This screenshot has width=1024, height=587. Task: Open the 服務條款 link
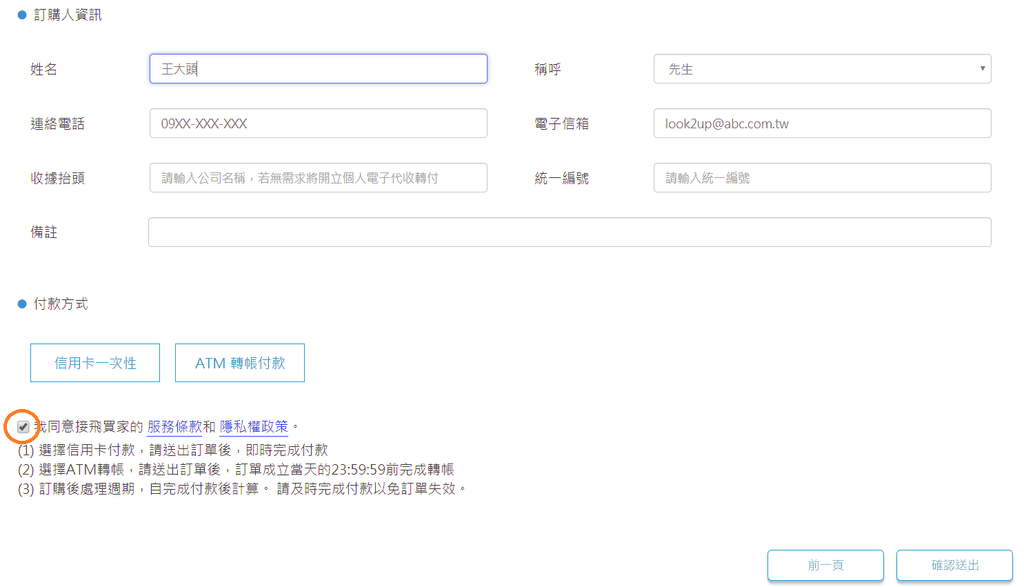[x=174, y=426]
